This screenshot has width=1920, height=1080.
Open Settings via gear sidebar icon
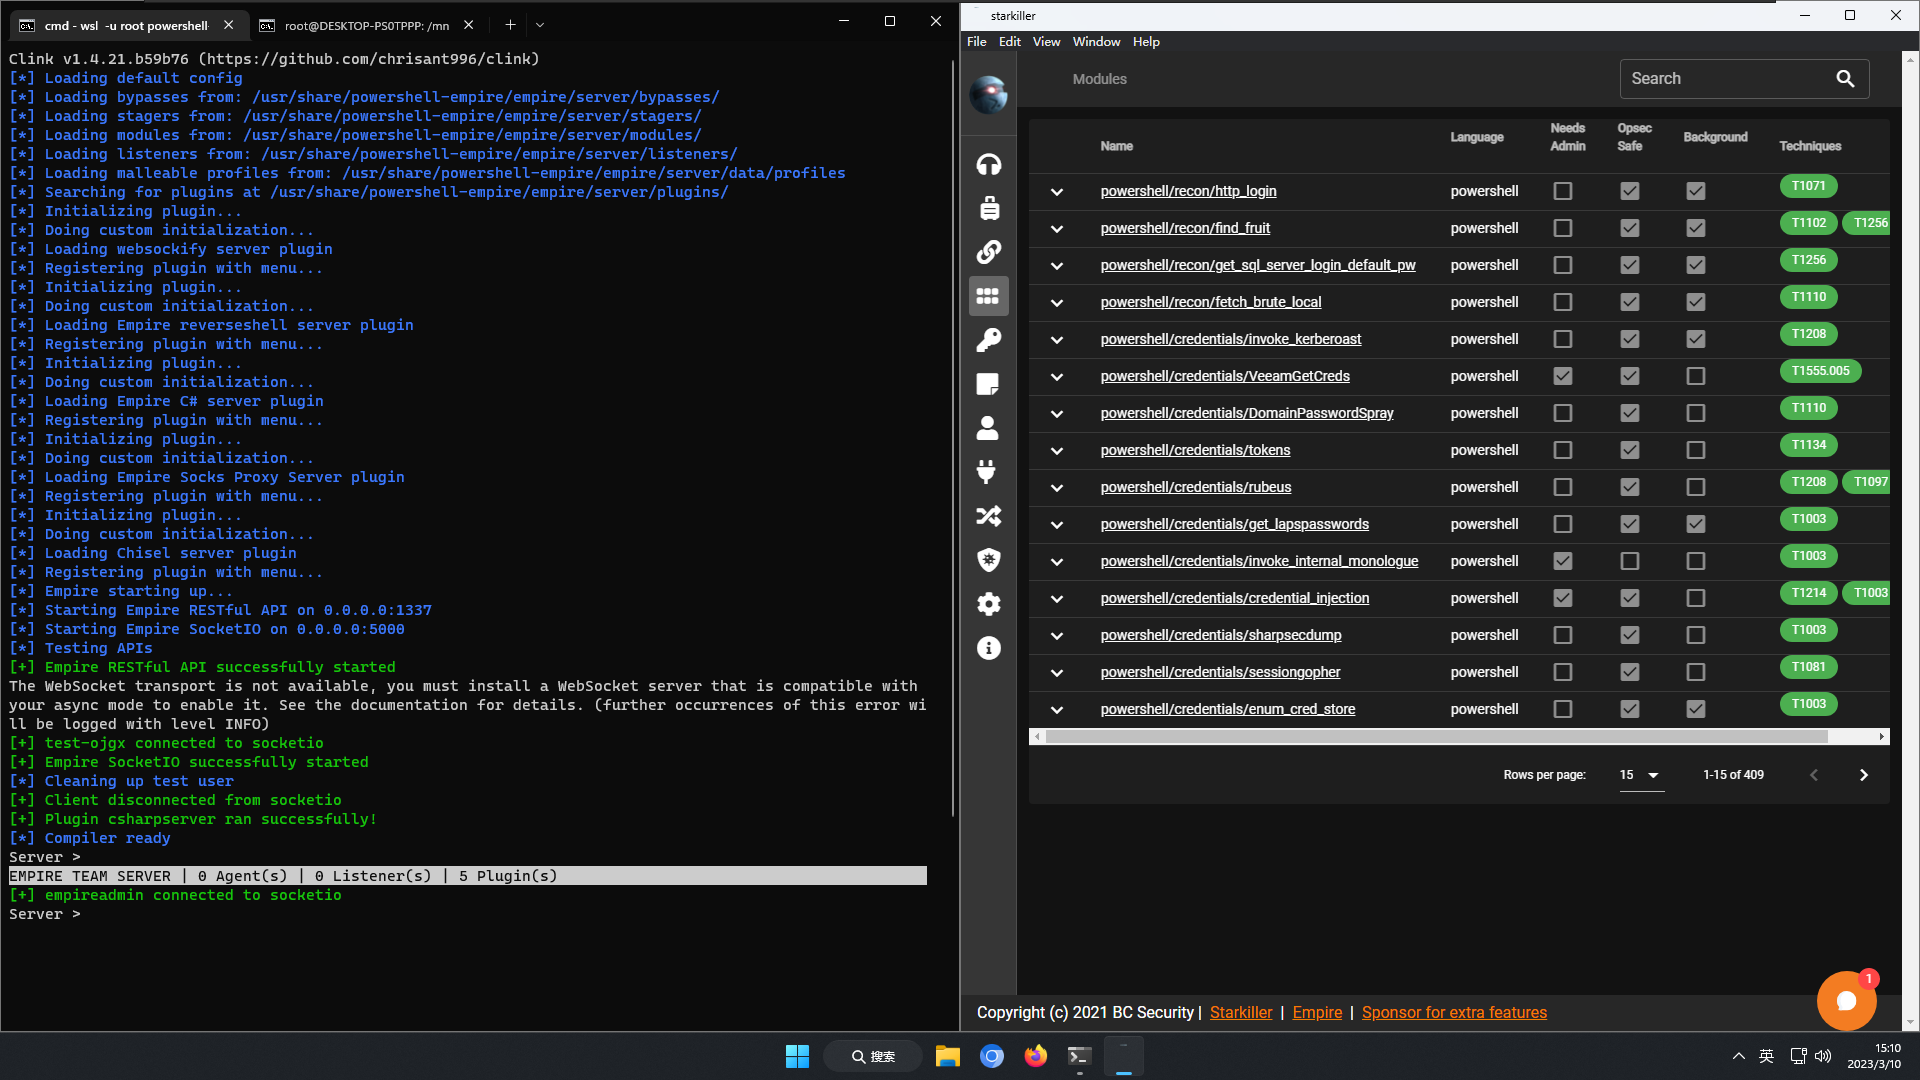point(988,604)
